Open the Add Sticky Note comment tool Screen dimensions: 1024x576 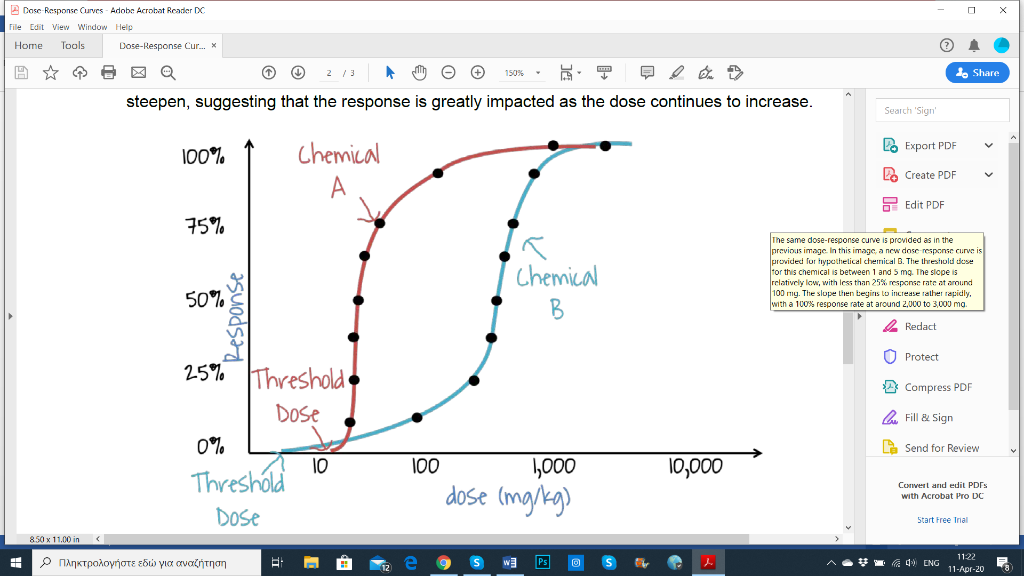pyautogui.click(x=647, y=72)
